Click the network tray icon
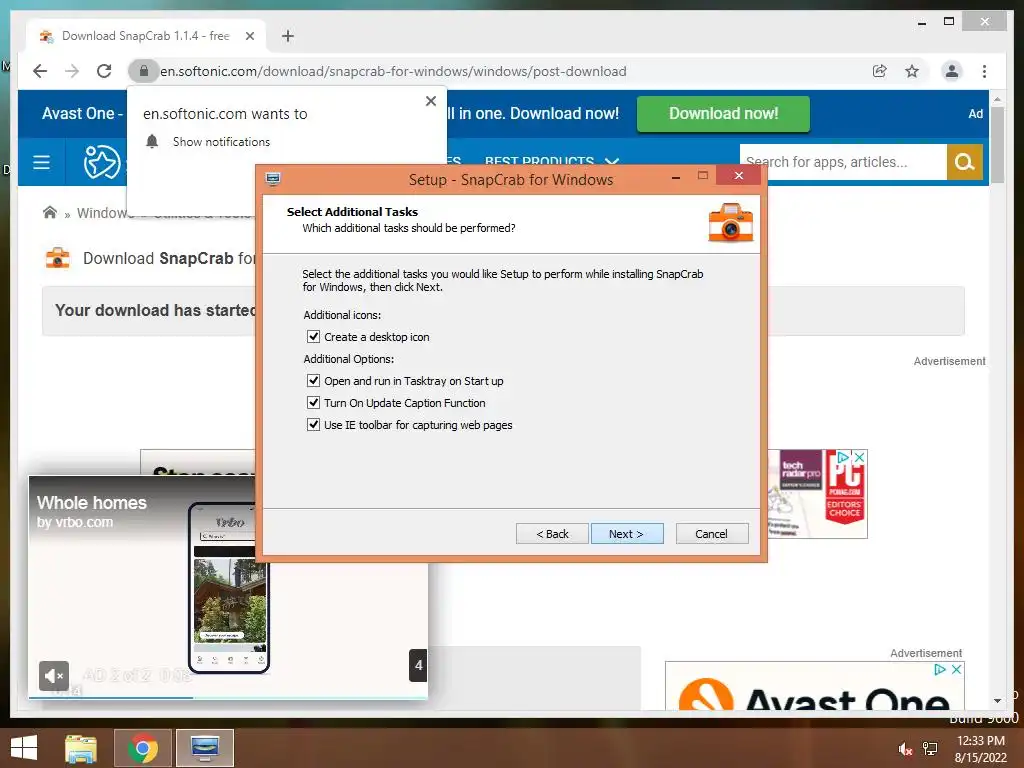The image size is (1024, 768). coord(930,749)
